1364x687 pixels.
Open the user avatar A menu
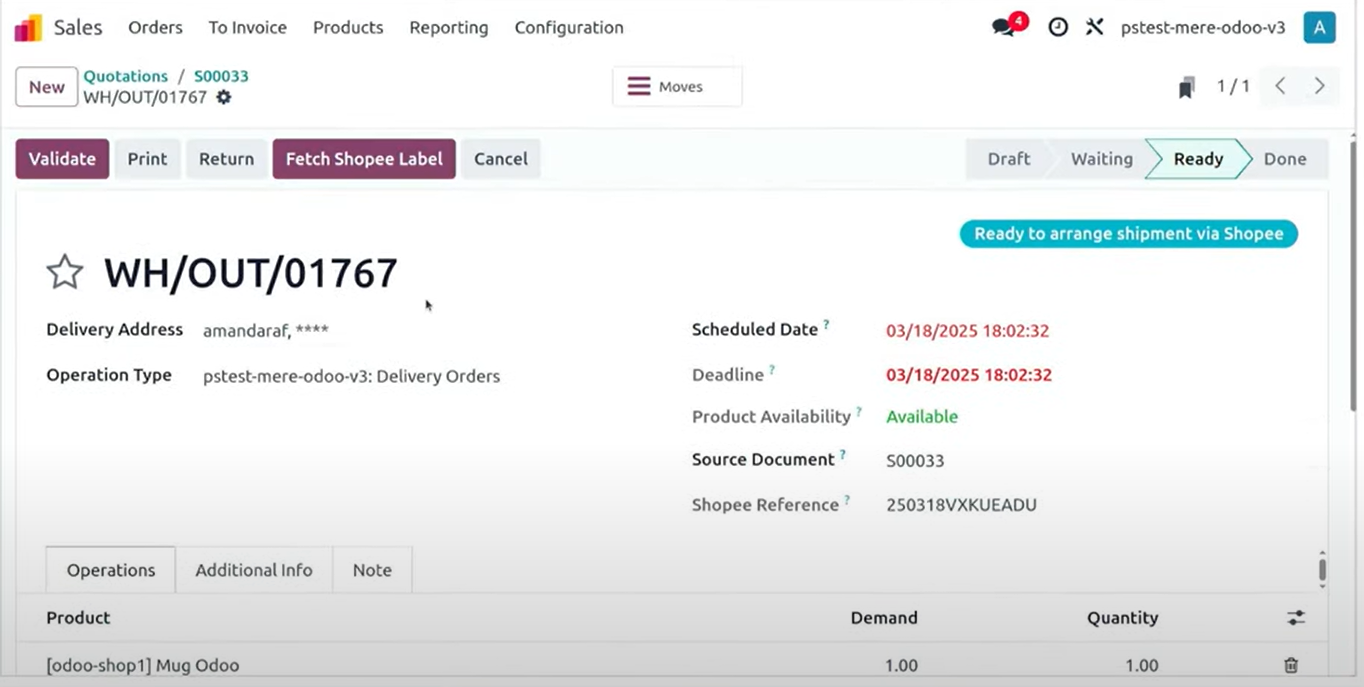pos(1319,27)
